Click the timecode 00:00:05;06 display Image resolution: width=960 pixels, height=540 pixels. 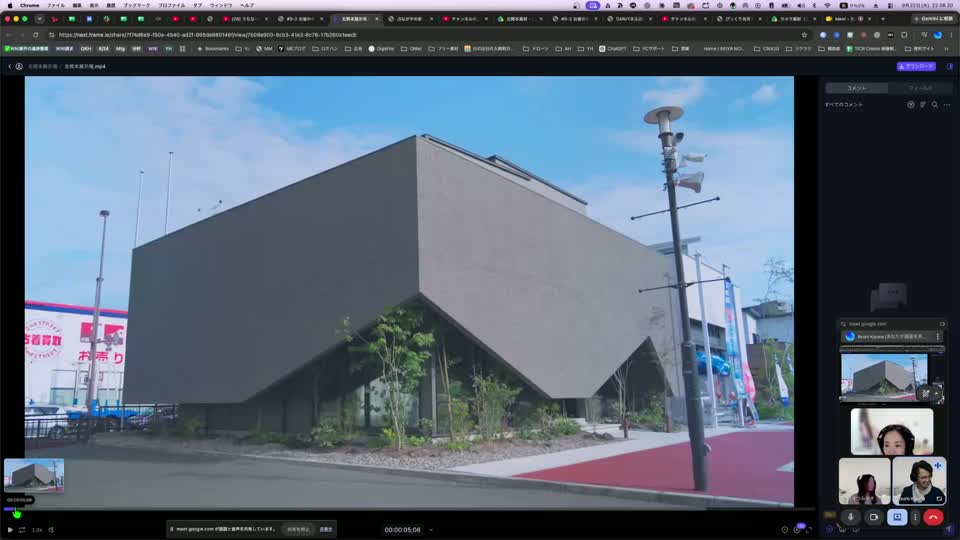tap(402, 530)
